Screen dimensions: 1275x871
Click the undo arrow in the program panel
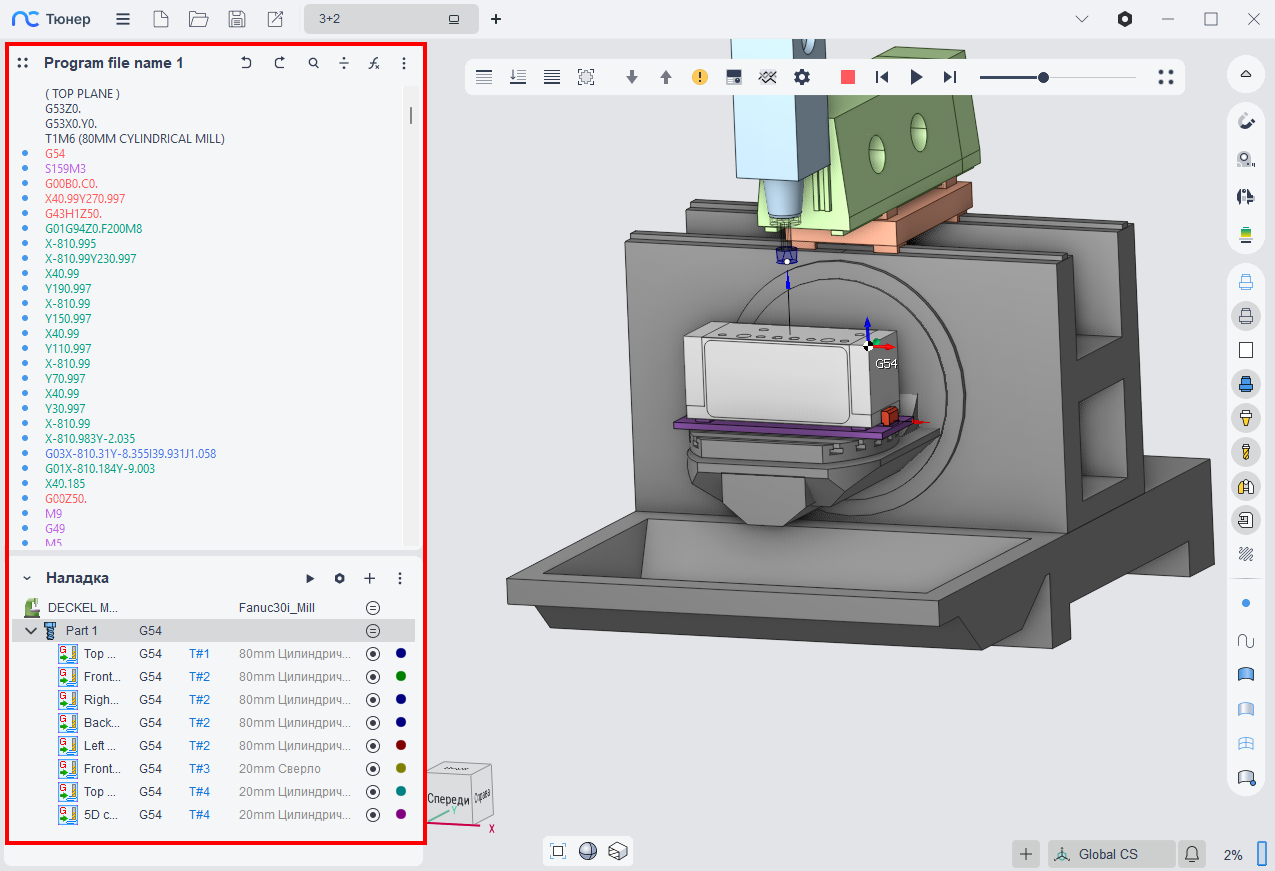pyautogui.click(x=247, y=63)
